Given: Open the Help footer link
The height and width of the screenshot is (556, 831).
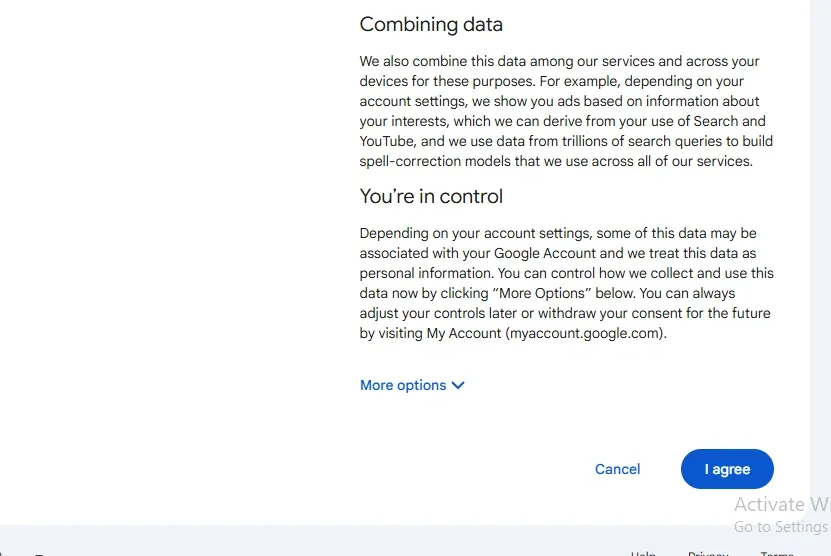Looking at the screenshot, I should [643, 553].
